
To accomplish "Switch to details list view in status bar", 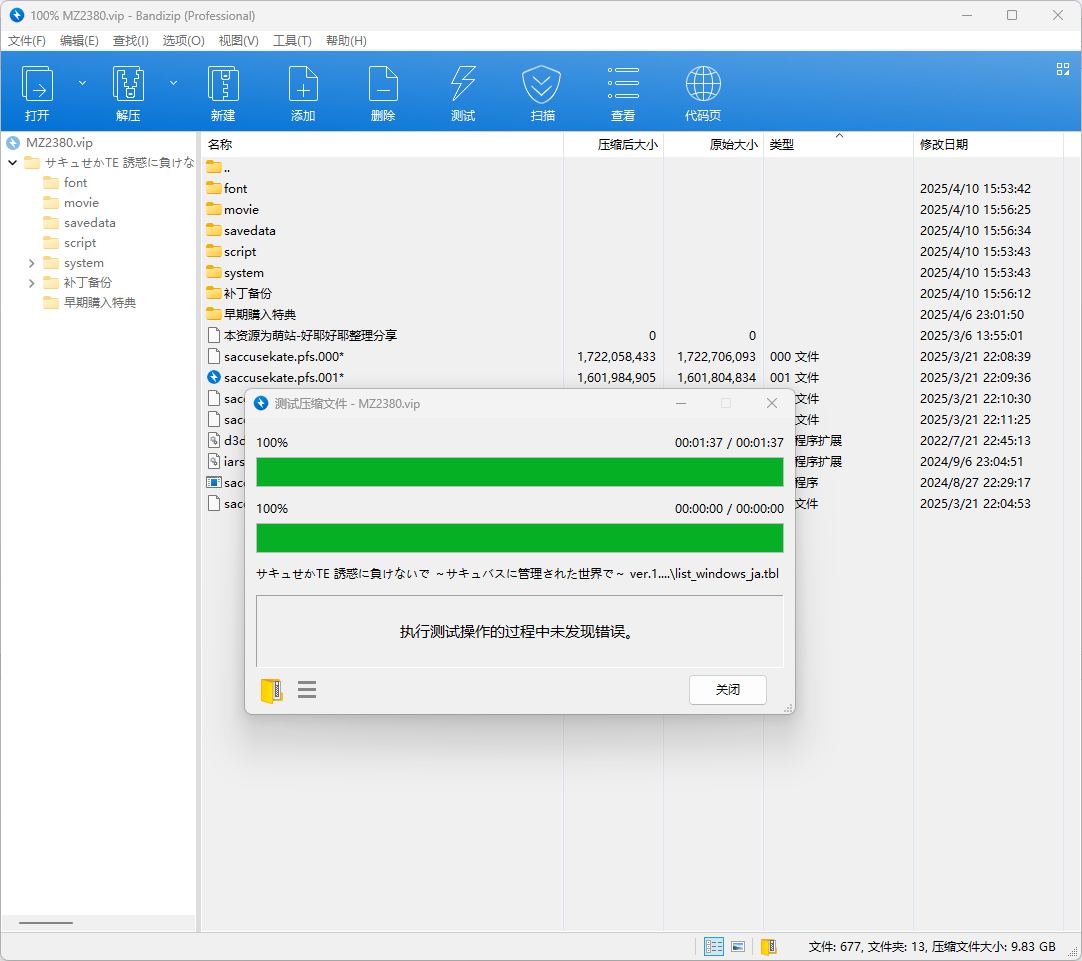I will click(714, 946).
